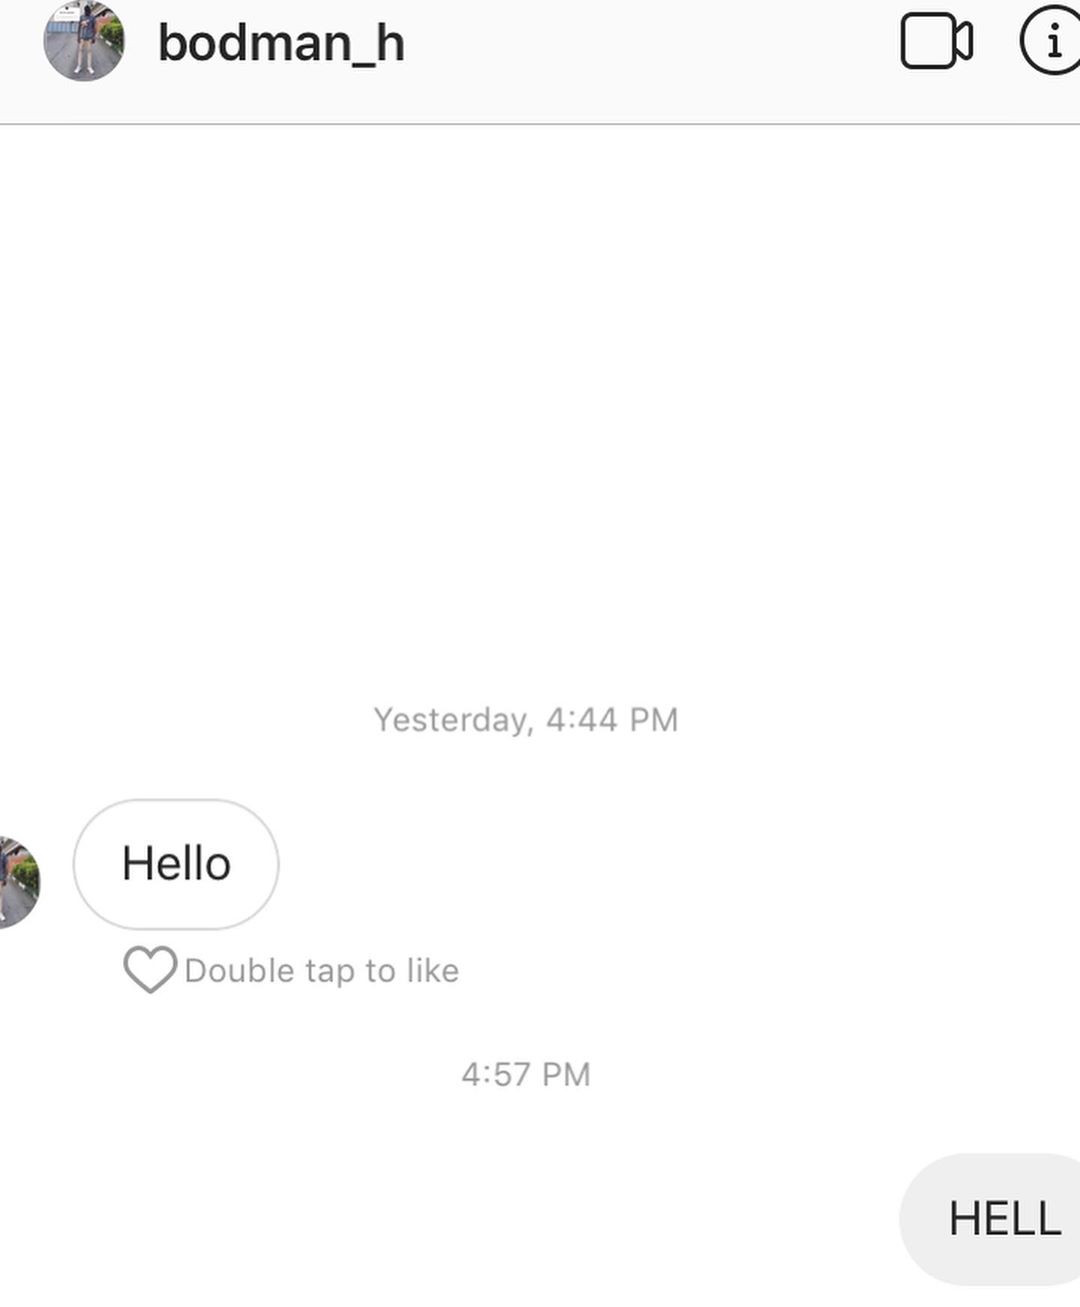
Task: Click the avatar beside the Hello message
Action: coord(18,882)
